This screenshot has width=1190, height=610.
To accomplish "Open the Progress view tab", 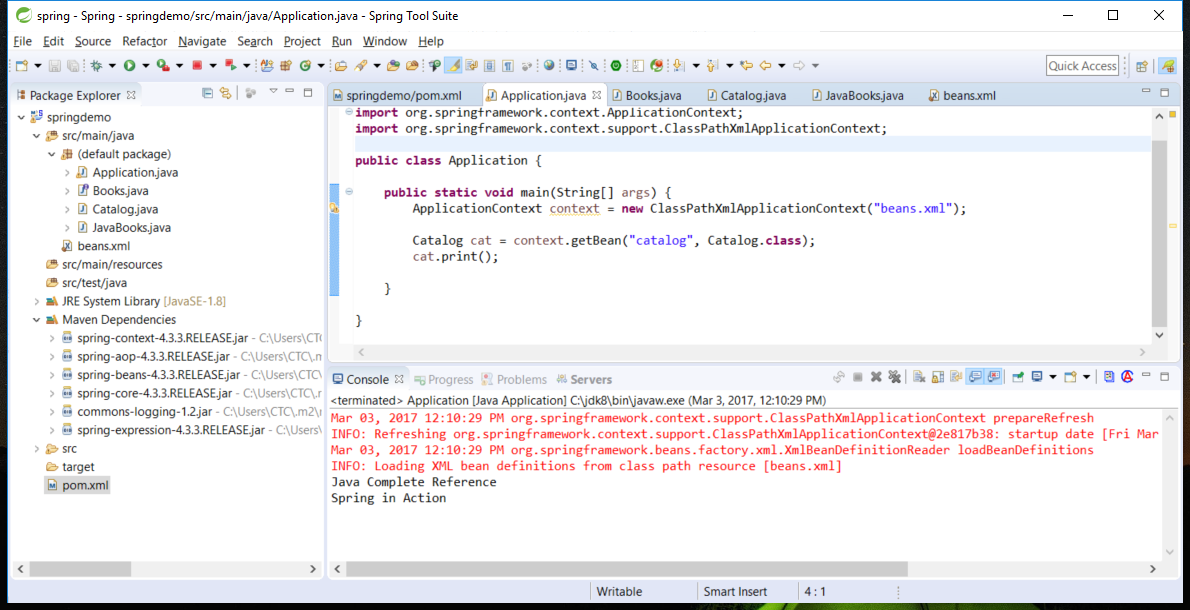I will (x=442, y=379).
